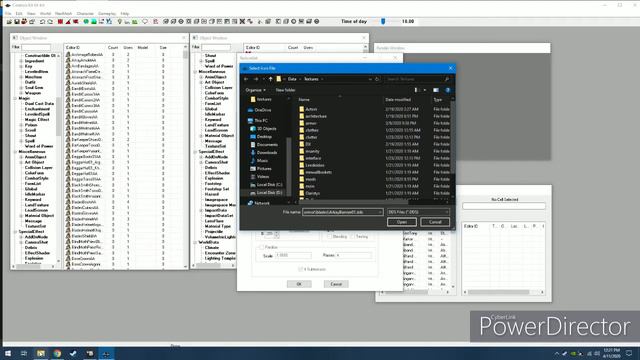
Task: Click the redo toolbar icon
Action: [50, 22]
